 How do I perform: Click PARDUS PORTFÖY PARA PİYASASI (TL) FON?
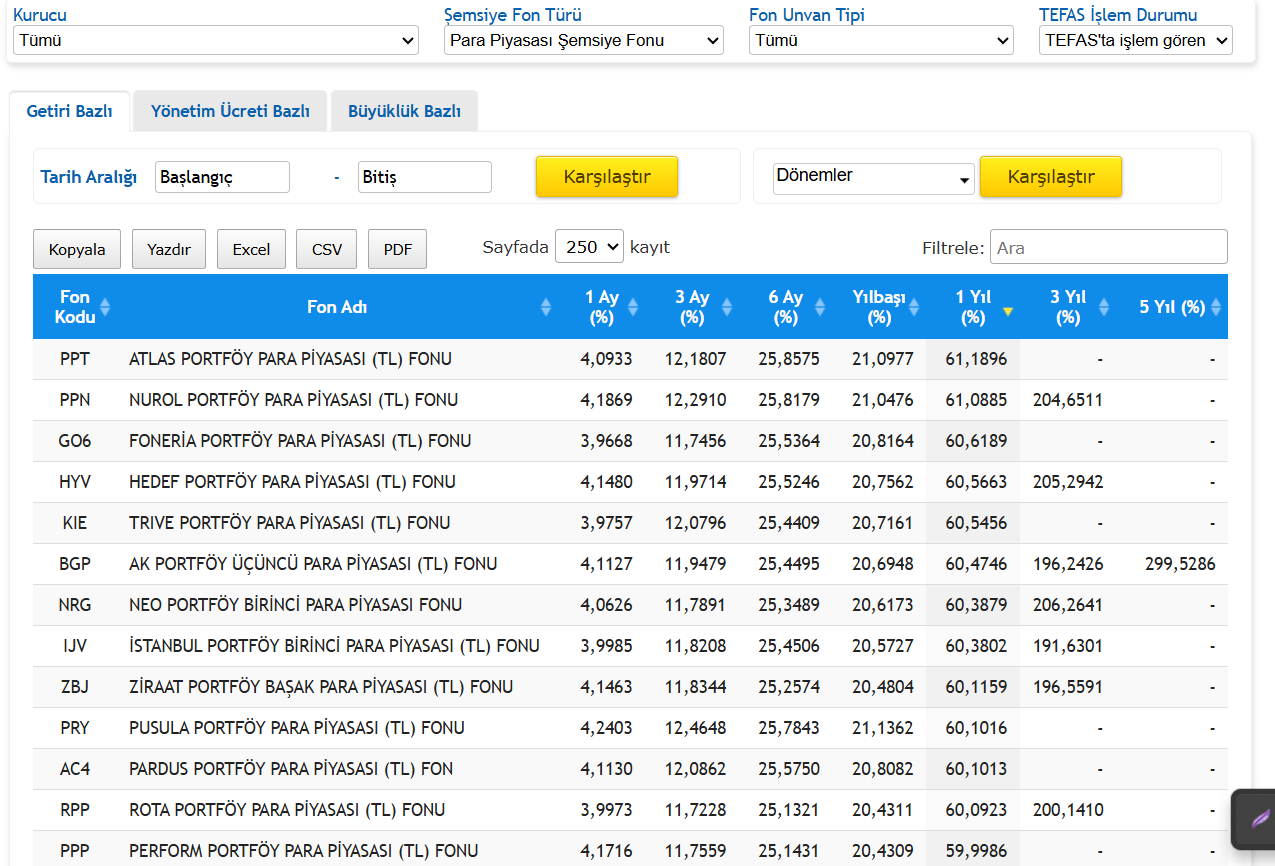coord(291,769)
